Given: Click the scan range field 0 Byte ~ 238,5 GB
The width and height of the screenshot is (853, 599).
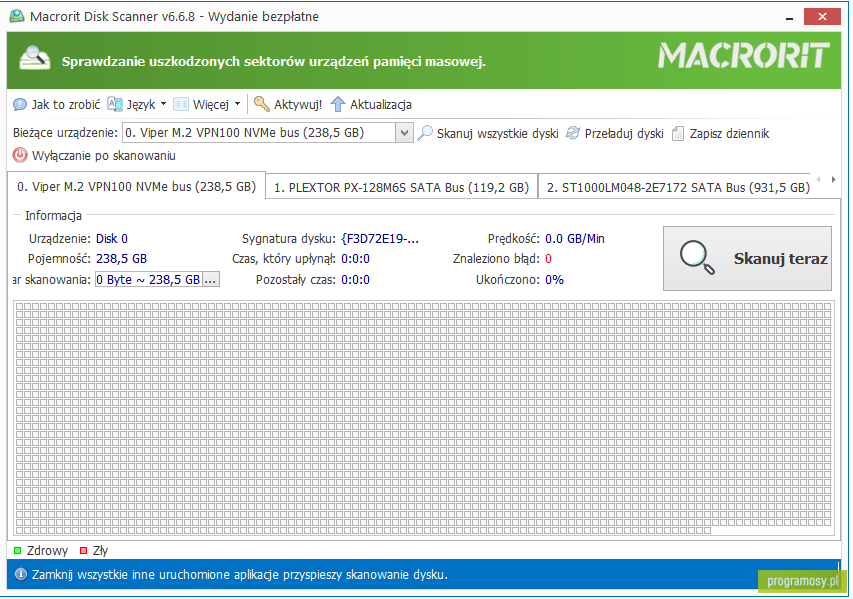Looking at the screenshot, I should coord(149,280).
